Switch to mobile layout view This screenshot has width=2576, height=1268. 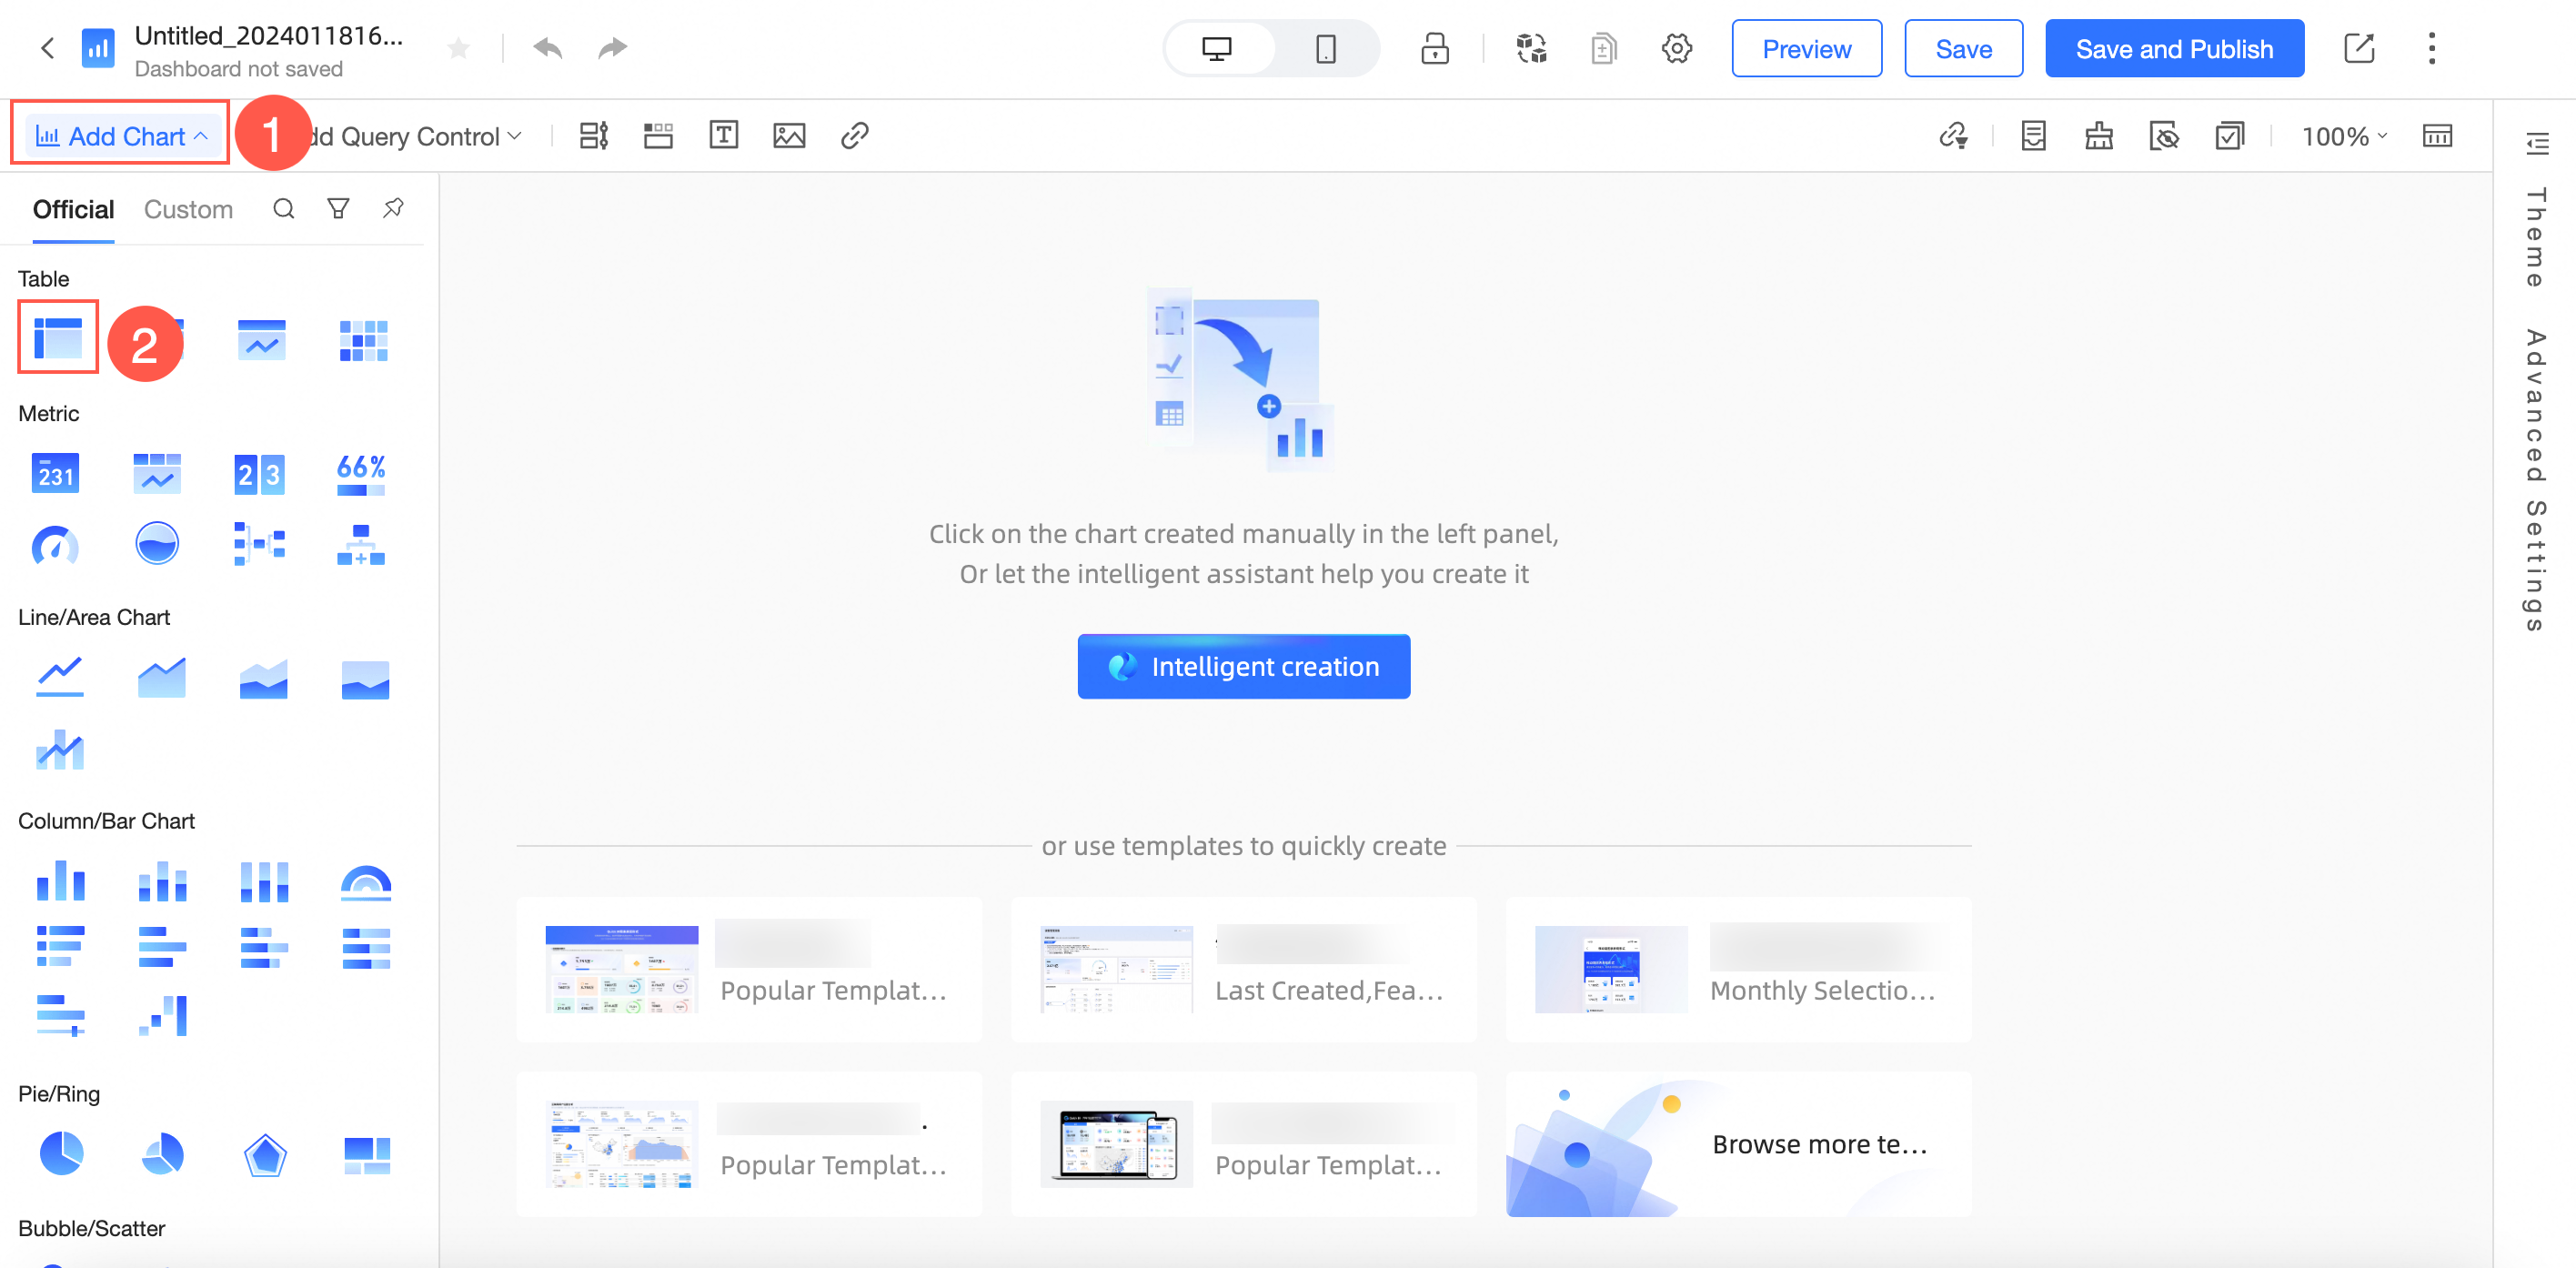point(1325,48)
